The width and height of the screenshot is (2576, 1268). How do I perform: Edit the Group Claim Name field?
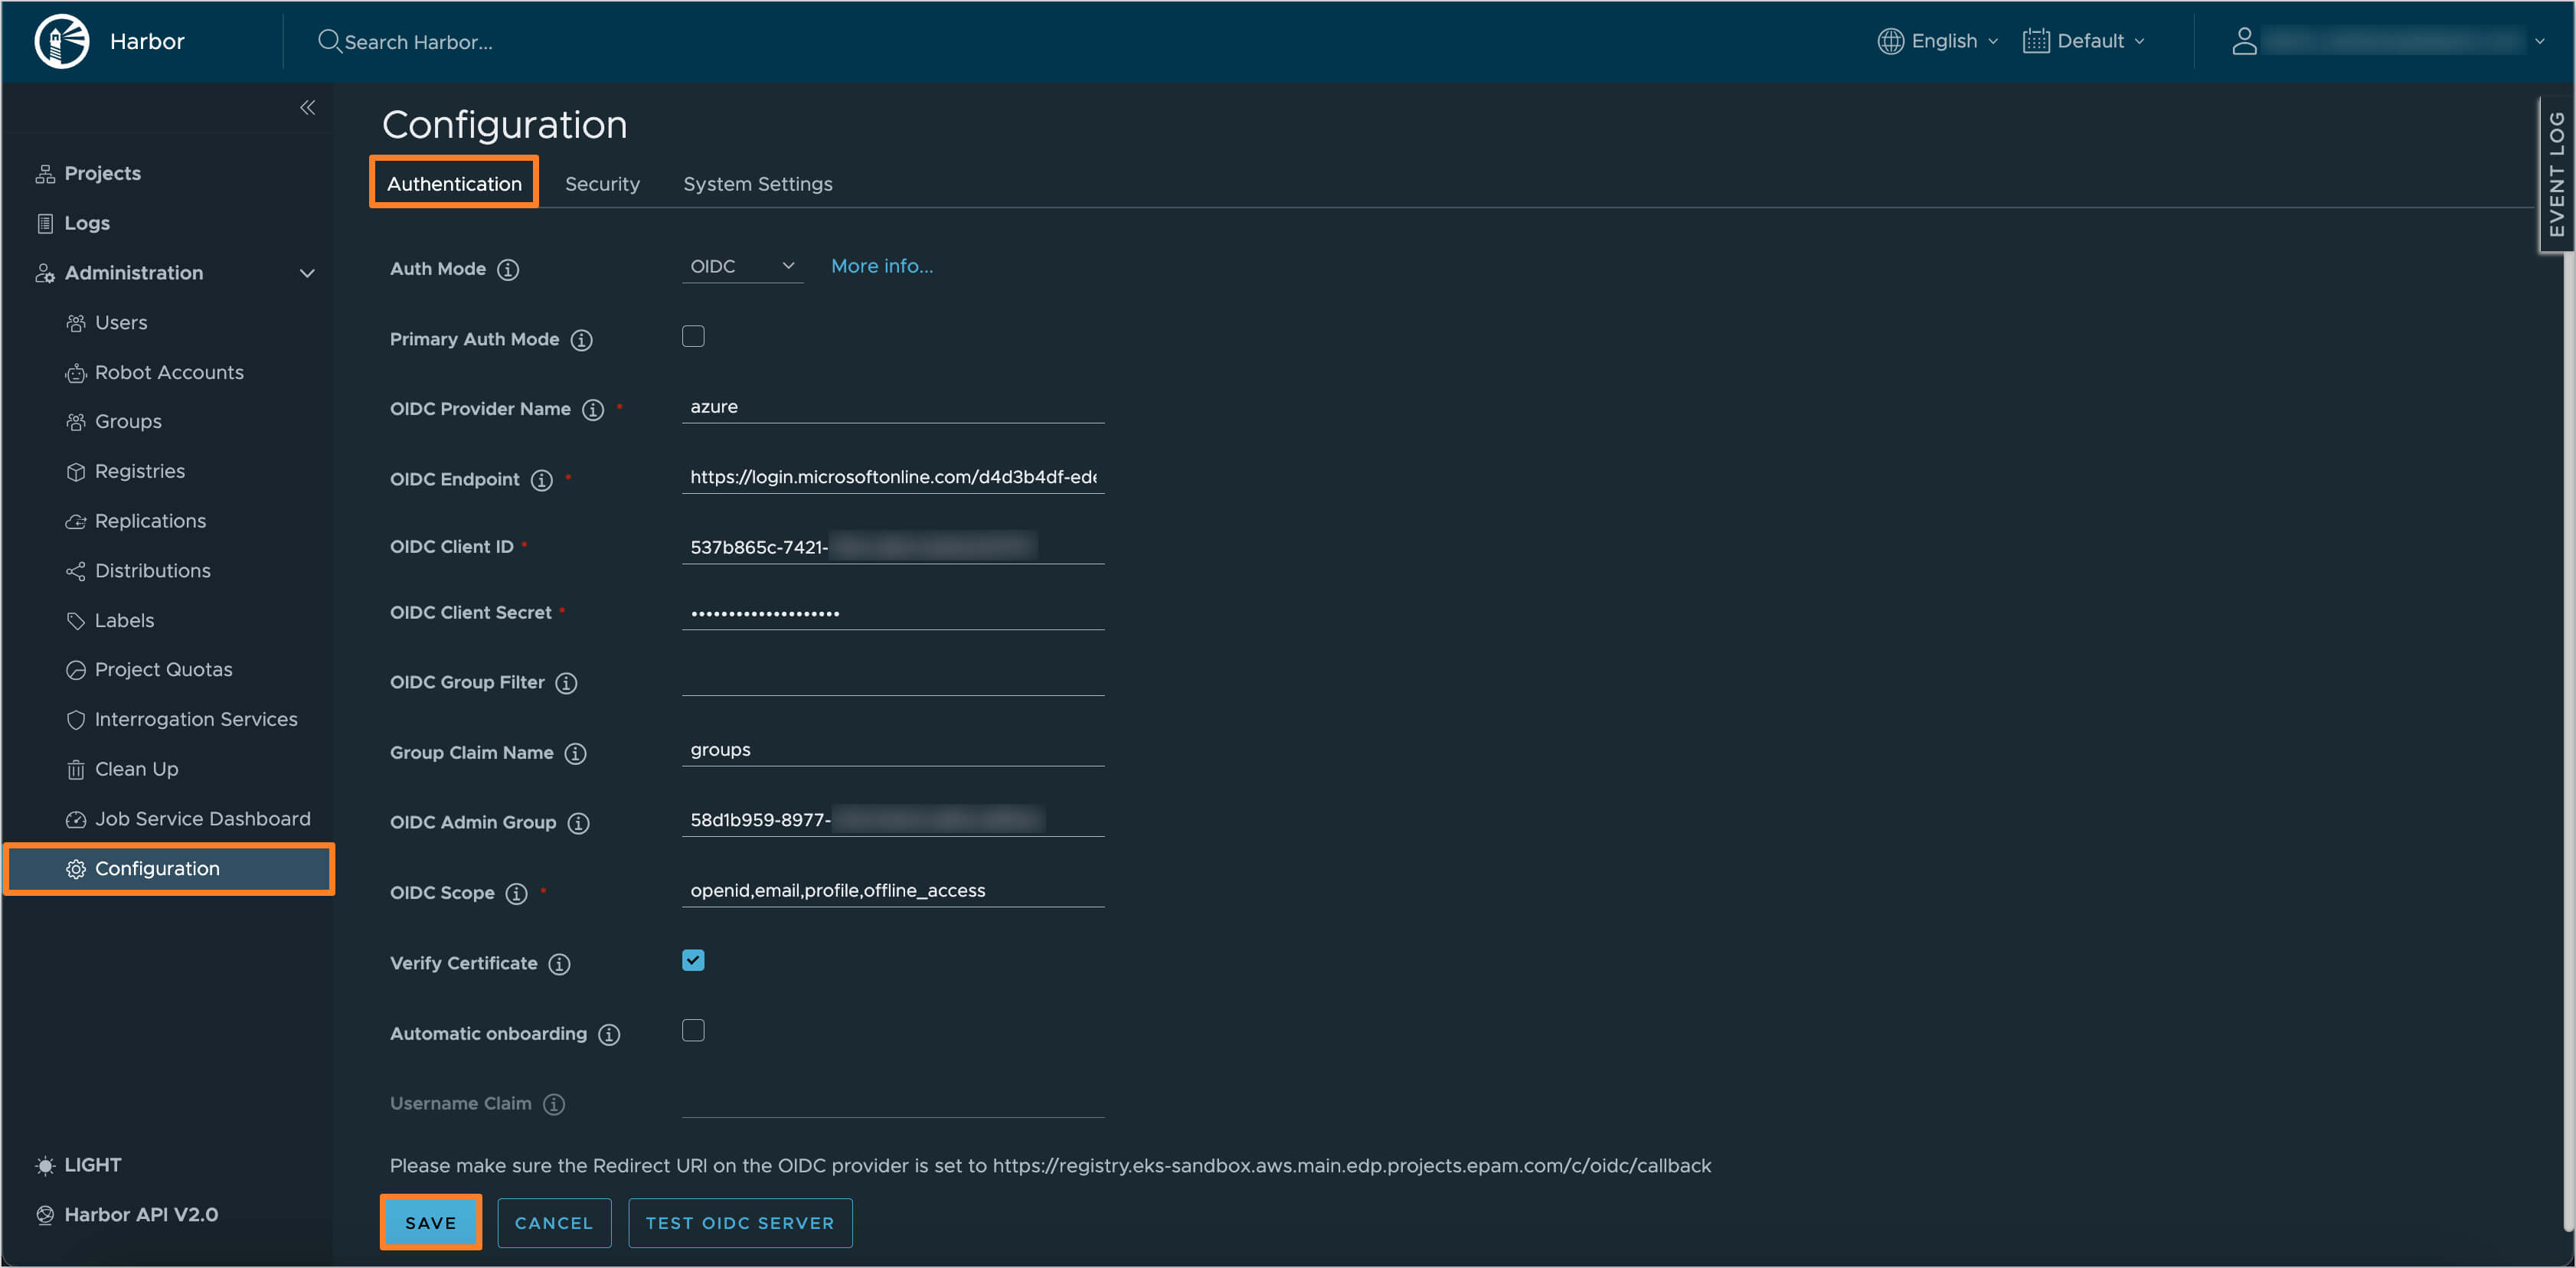click(892, 750)
